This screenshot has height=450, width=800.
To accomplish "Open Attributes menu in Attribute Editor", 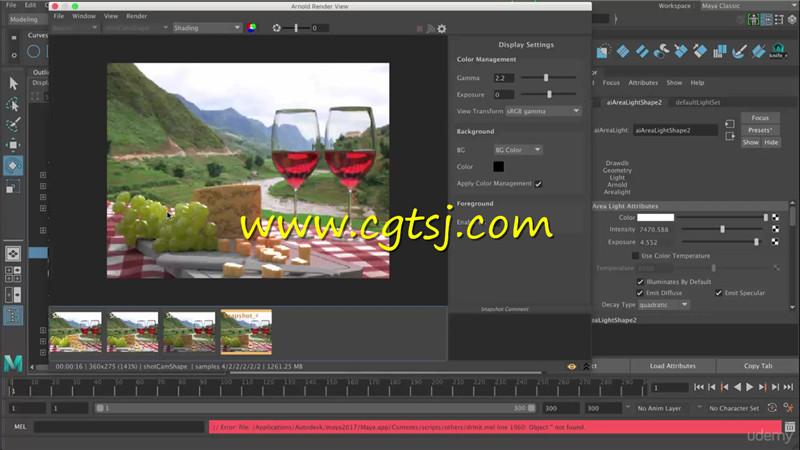I will click(x=643, y=83).
